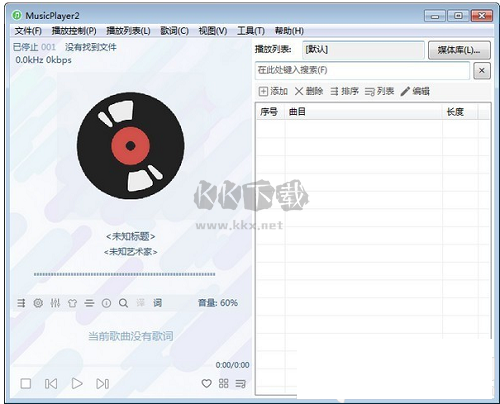Open 视图(V) menu
This screenshot has height=404, width=500.
tap(213, 31)
